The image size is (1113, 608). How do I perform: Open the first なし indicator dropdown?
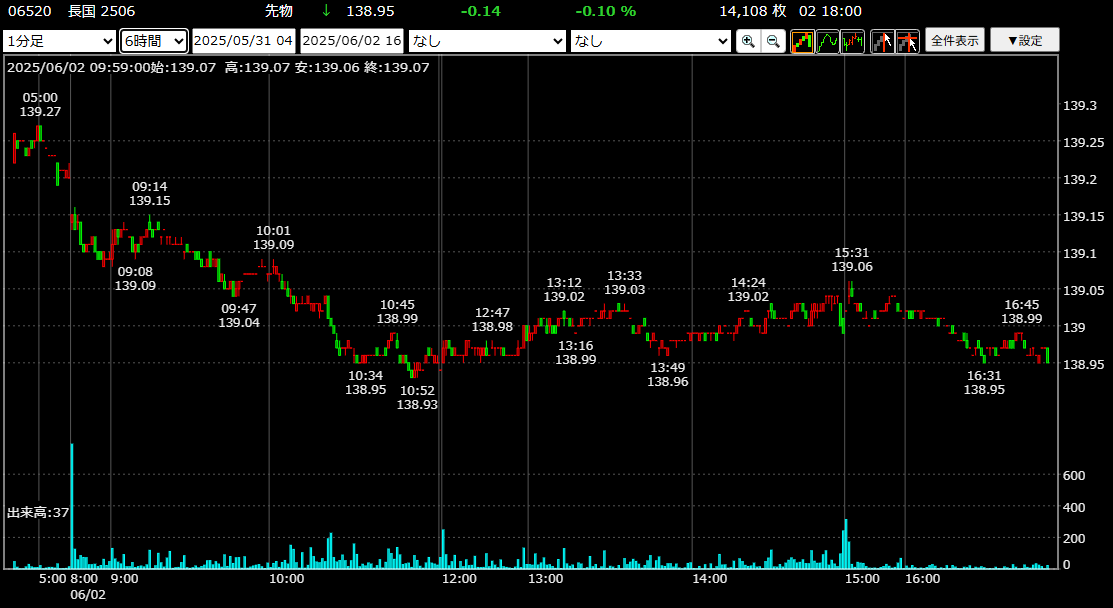click(488, 41)
